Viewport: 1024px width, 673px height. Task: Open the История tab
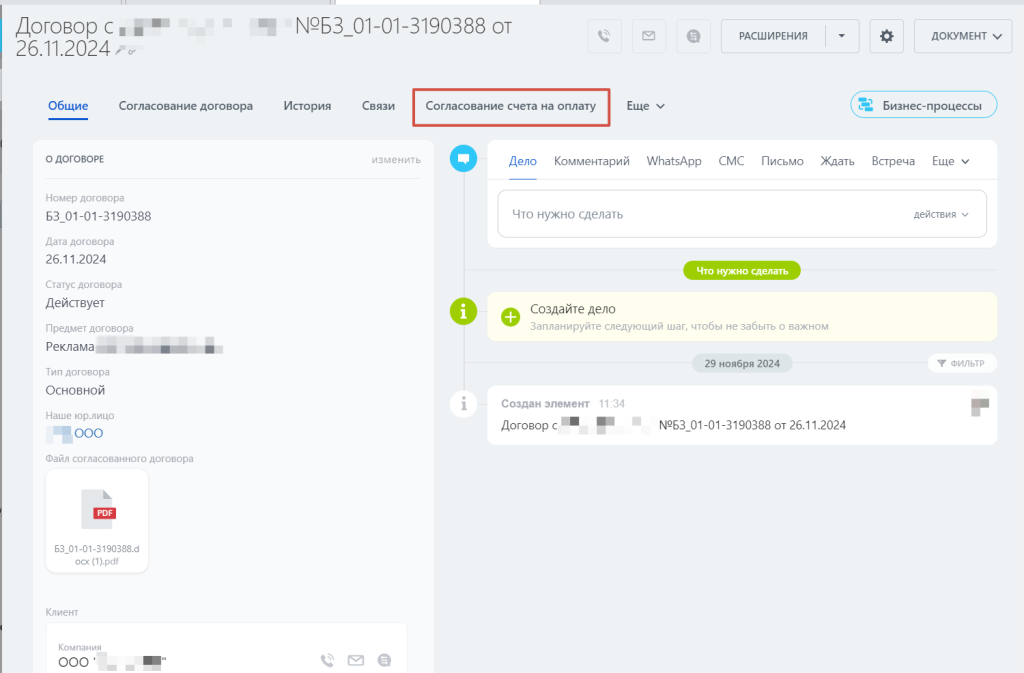(x=307, y=105)
